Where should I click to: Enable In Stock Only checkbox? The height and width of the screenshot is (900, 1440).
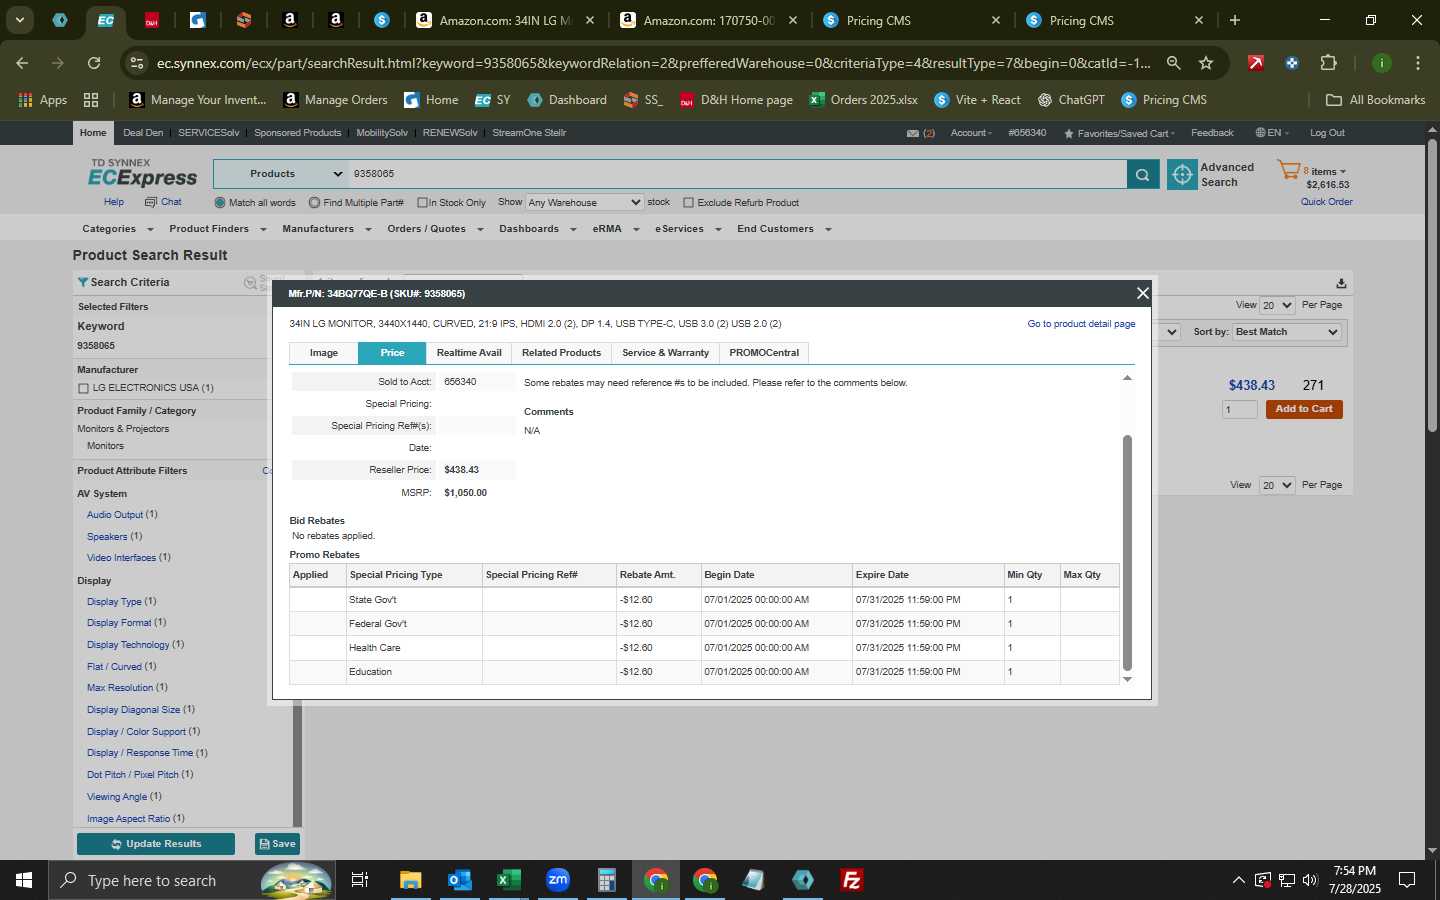pos(422,203)
